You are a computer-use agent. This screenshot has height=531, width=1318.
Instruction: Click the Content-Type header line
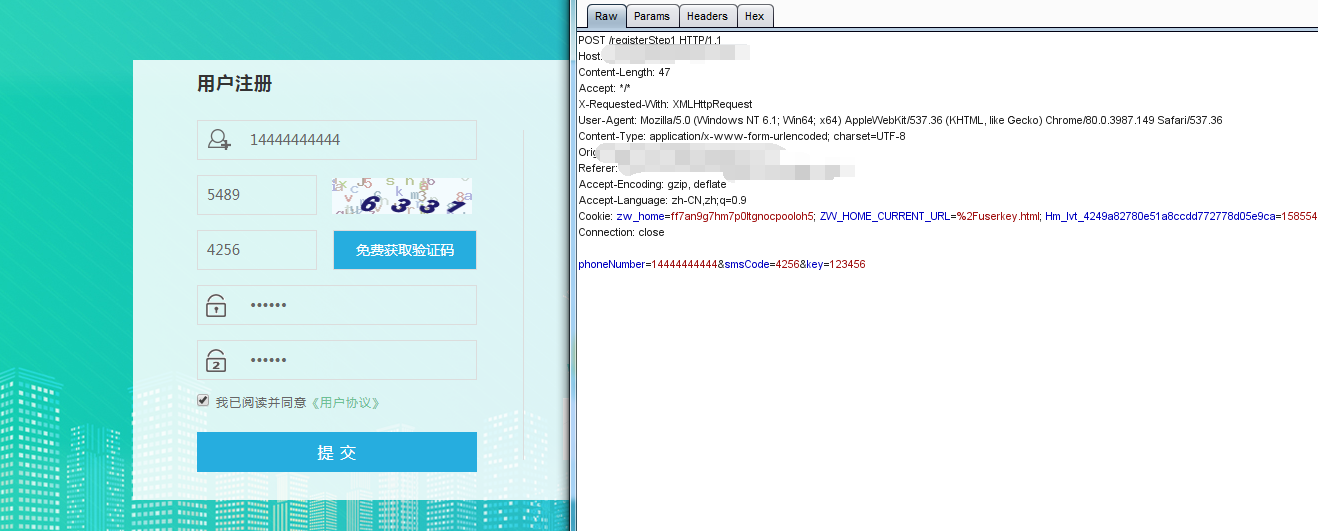click(742, 136)
